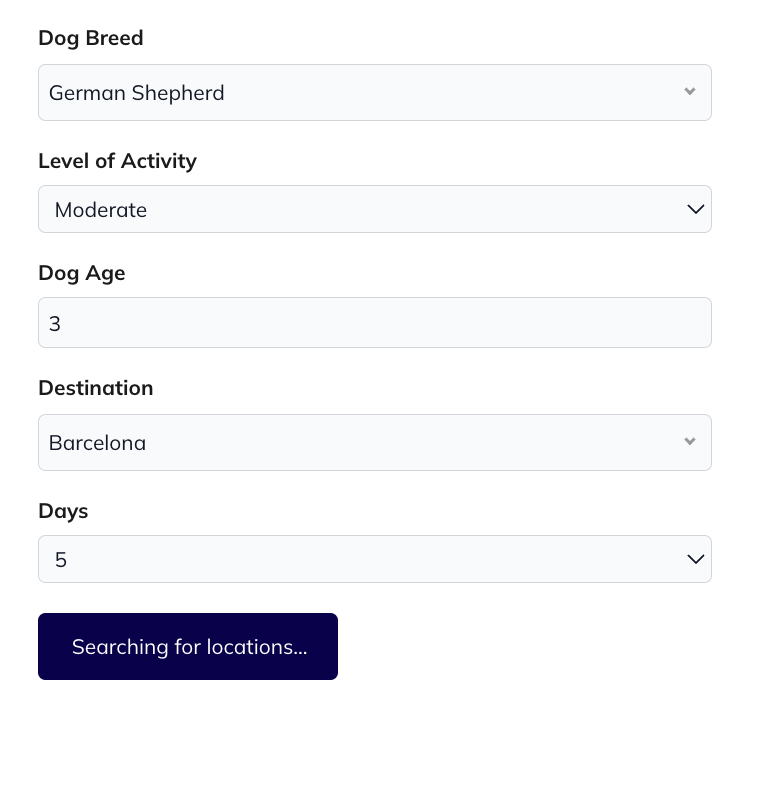Open the Destination dropdown showing Barcelona
The height and width of the screenshot is (806, 776).
[375, 443]
